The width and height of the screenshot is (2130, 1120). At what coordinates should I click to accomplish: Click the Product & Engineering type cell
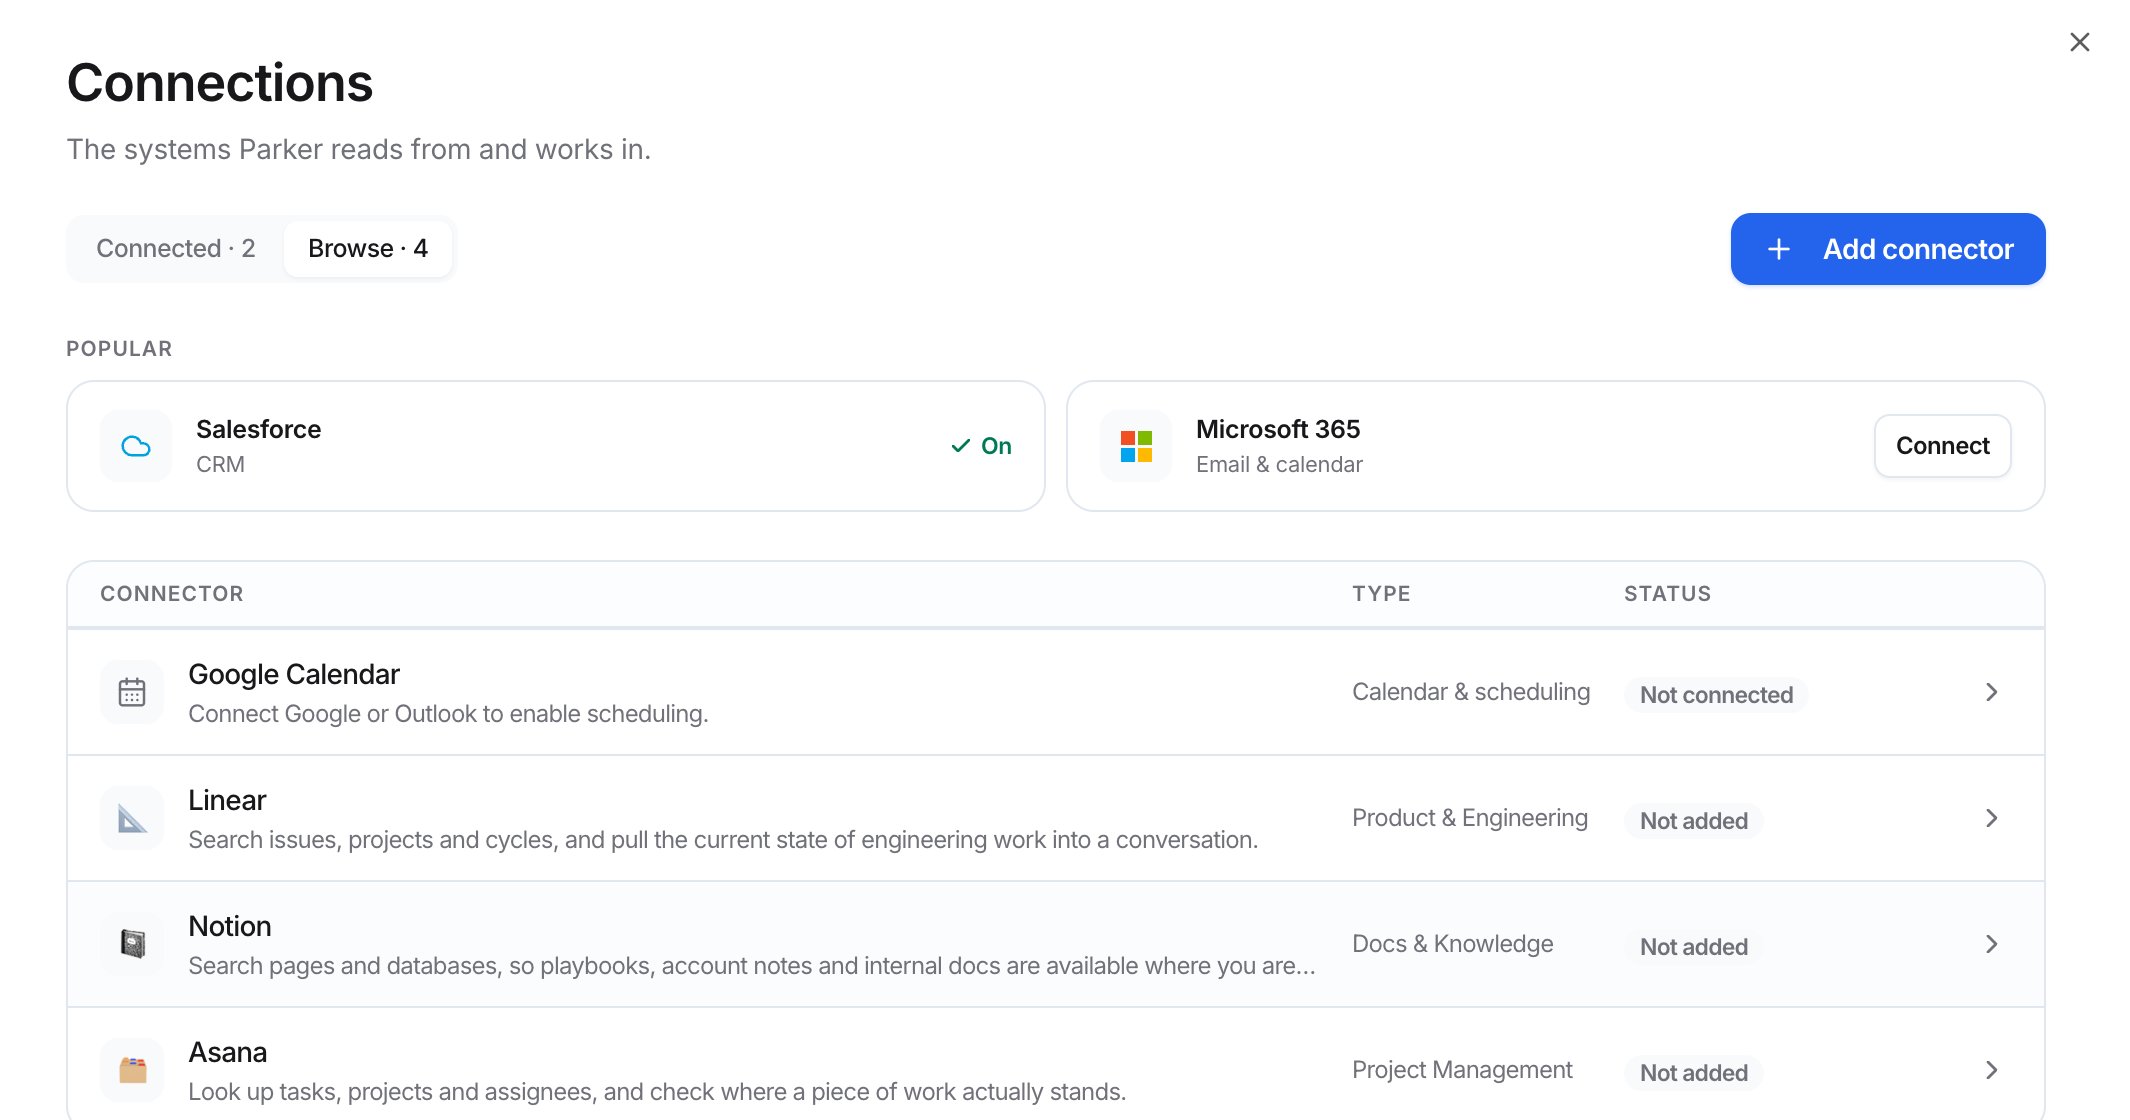click(x=1470, y=818)
